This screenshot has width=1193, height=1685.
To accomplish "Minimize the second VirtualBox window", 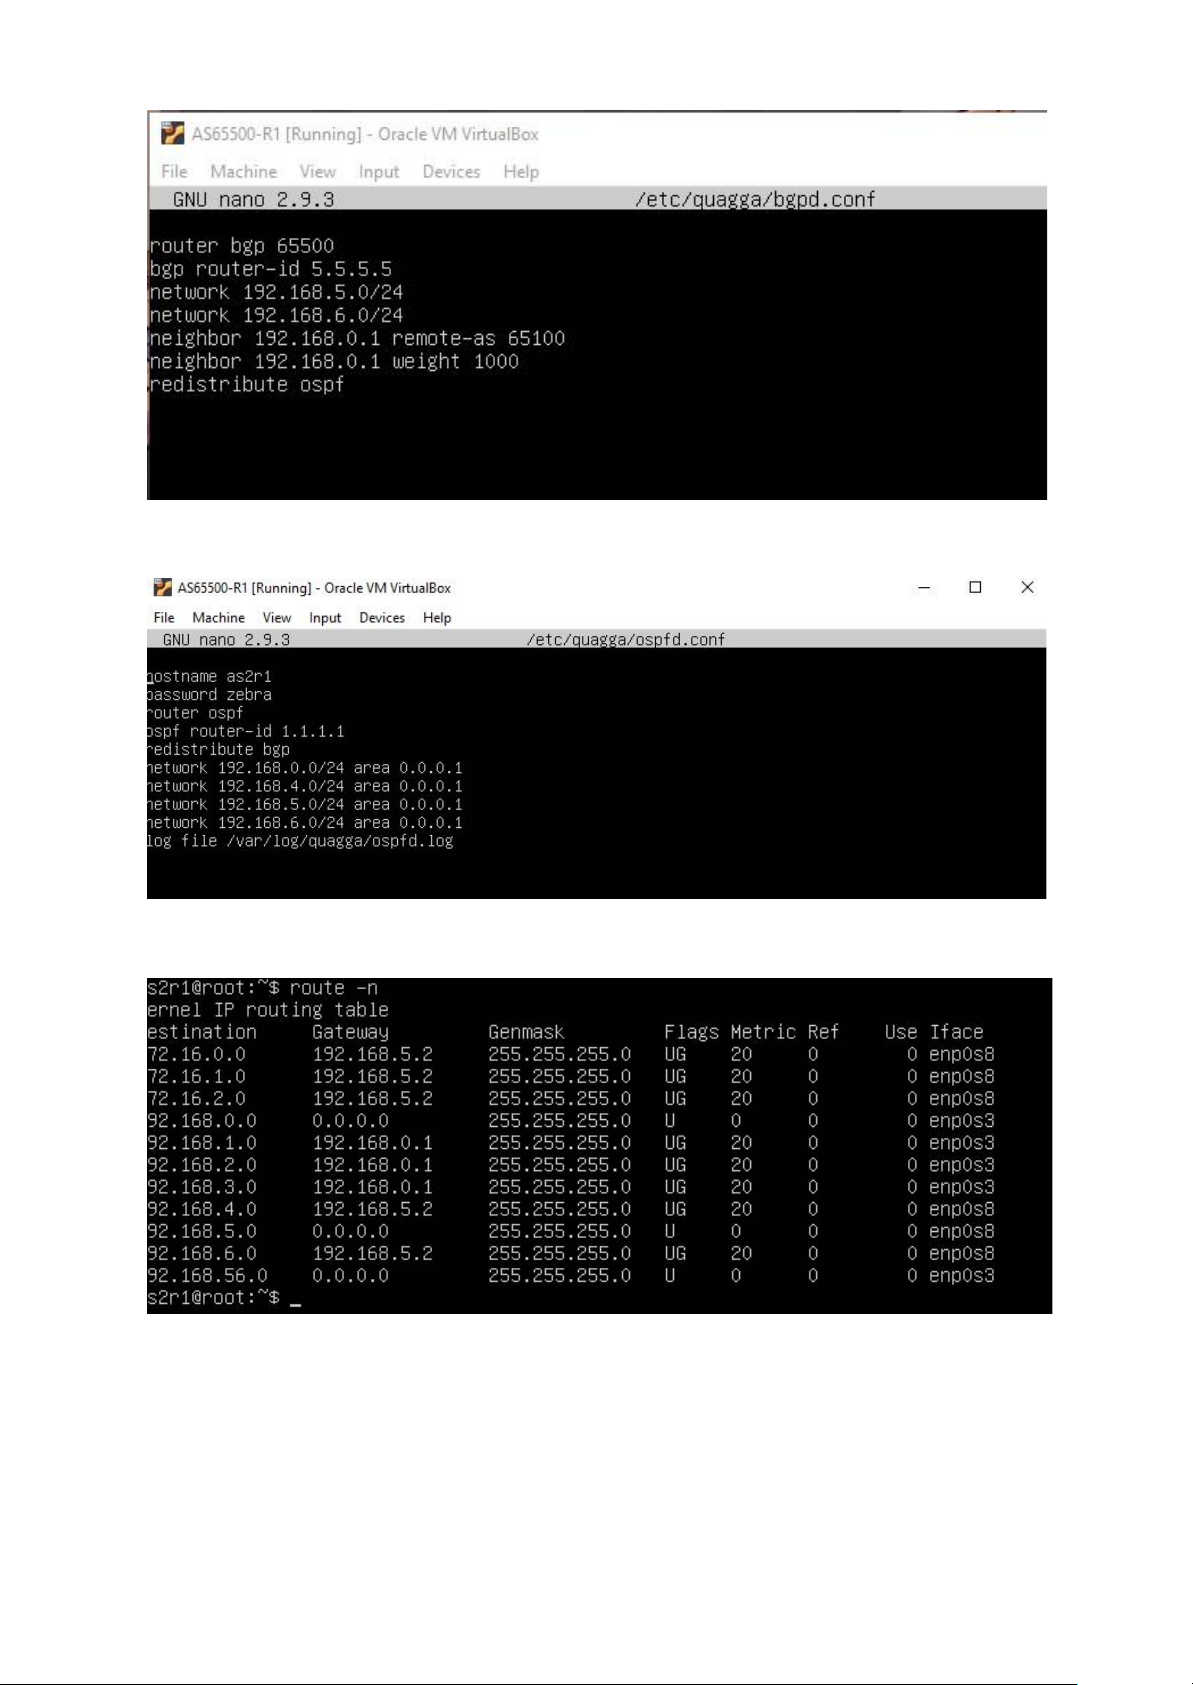I will (x=924, y=587).
